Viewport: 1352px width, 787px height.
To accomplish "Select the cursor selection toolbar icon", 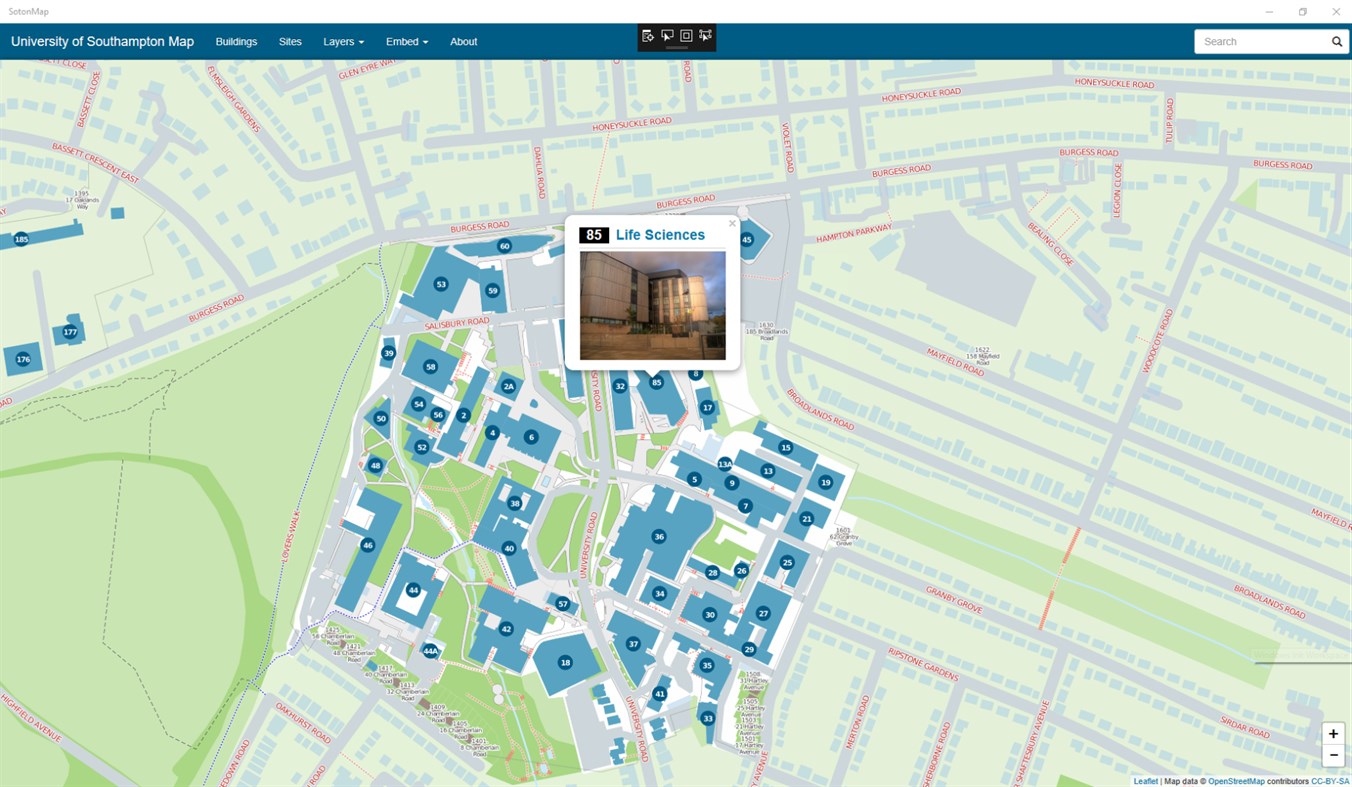I will [667, 35].
